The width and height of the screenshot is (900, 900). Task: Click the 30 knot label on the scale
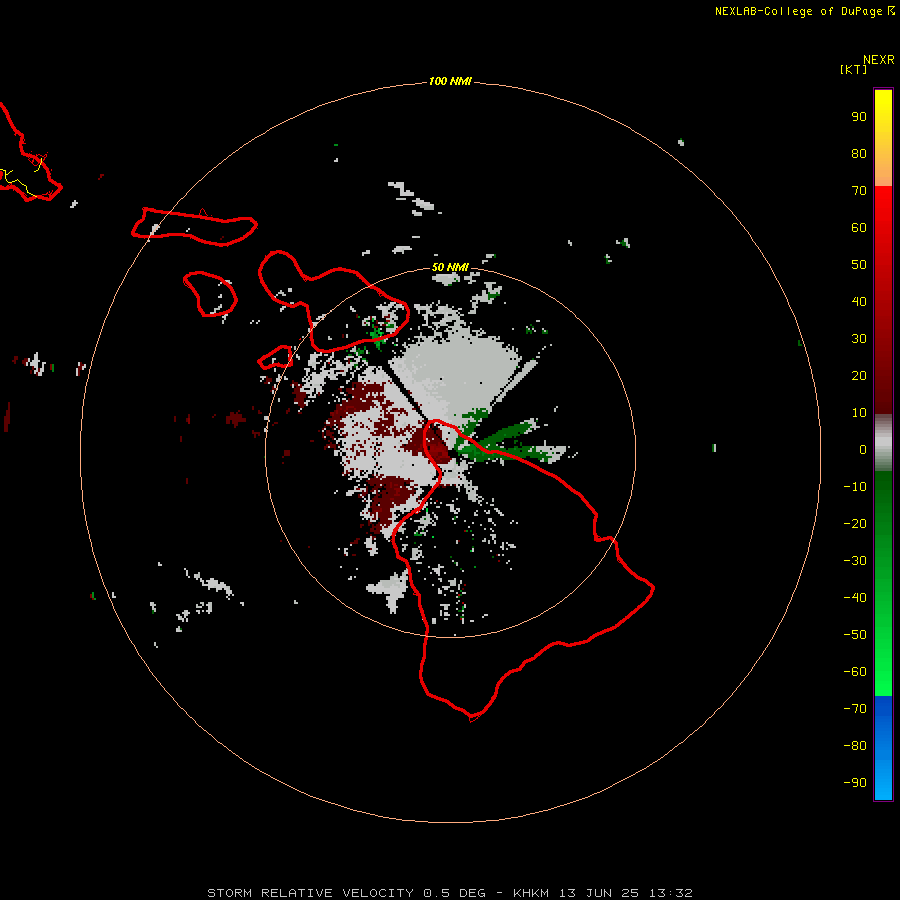(x=859, y=339)
